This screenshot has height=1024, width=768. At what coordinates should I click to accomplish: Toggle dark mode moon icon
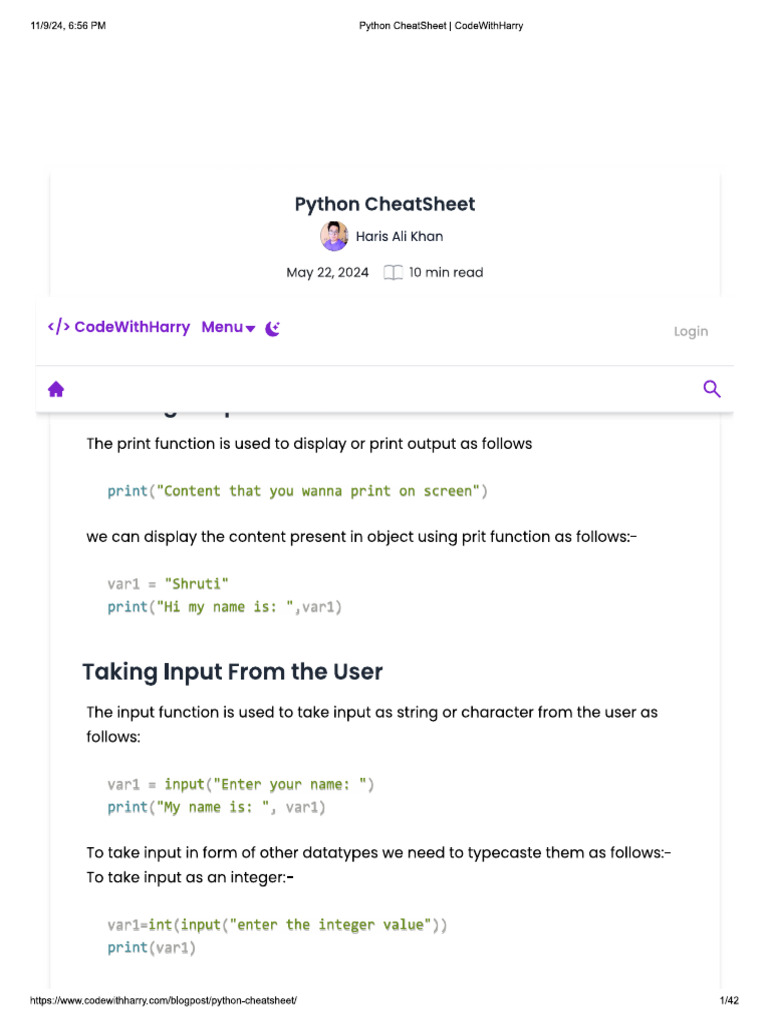coord(272,328)
